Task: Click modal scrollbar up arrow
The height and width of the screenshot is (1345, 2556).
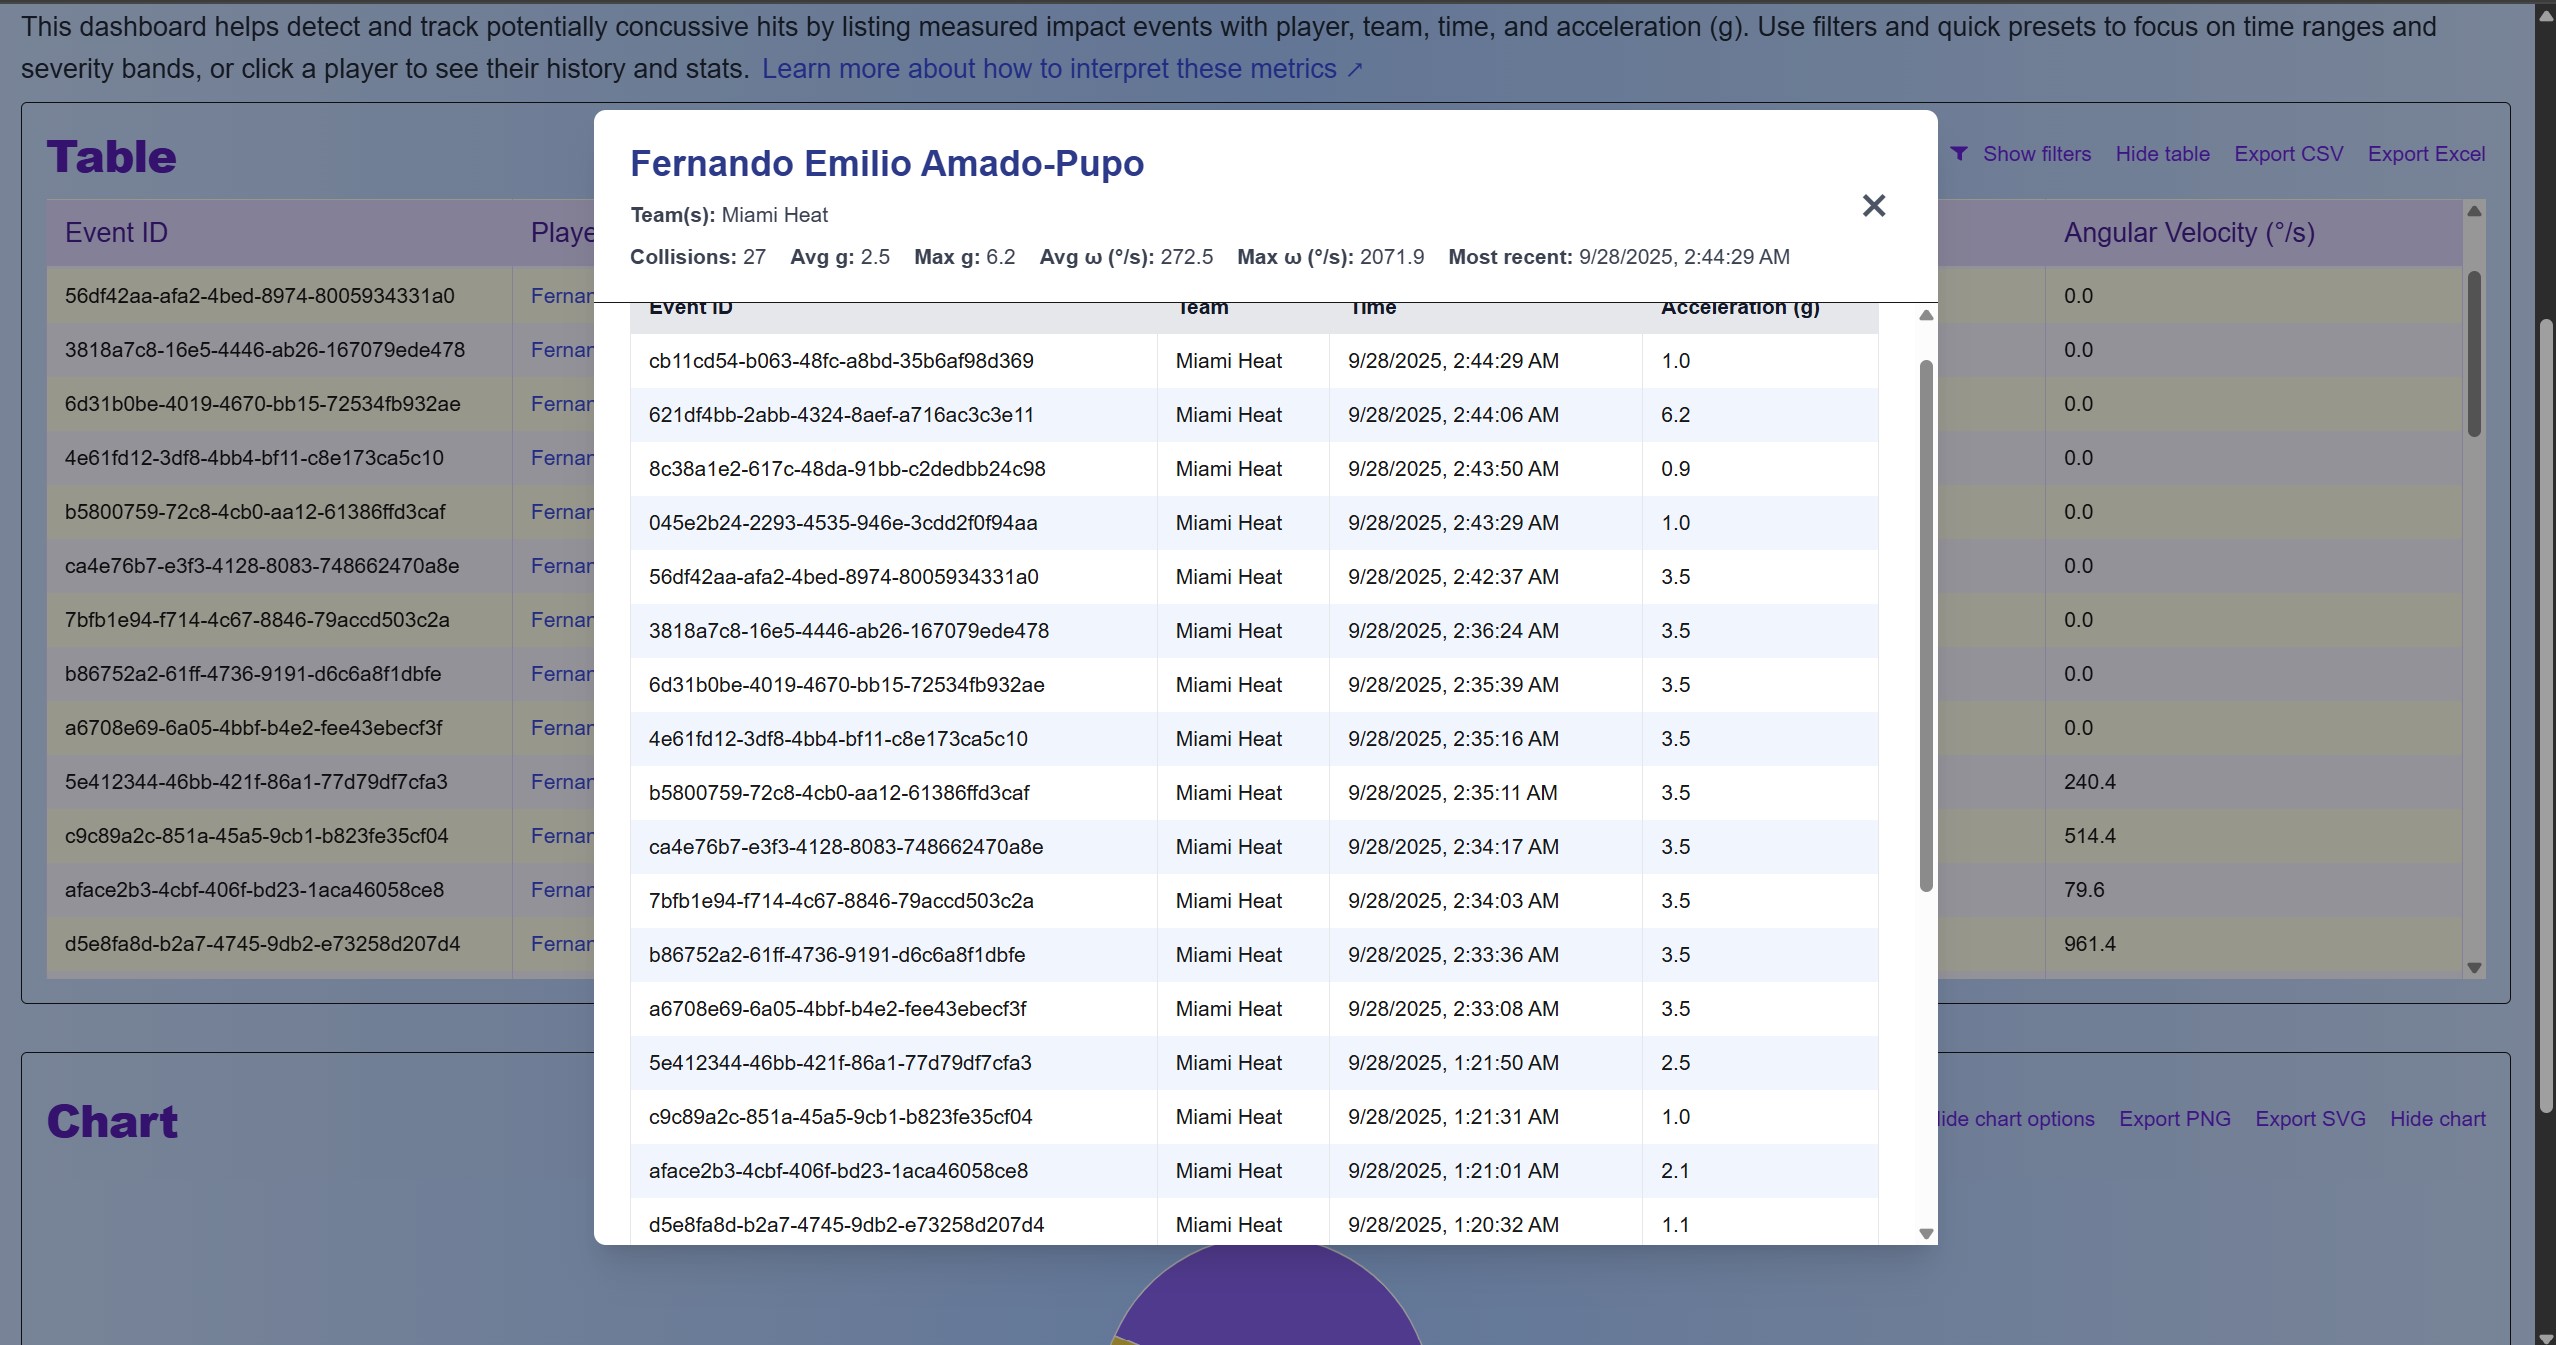Action: [1926, 316]
